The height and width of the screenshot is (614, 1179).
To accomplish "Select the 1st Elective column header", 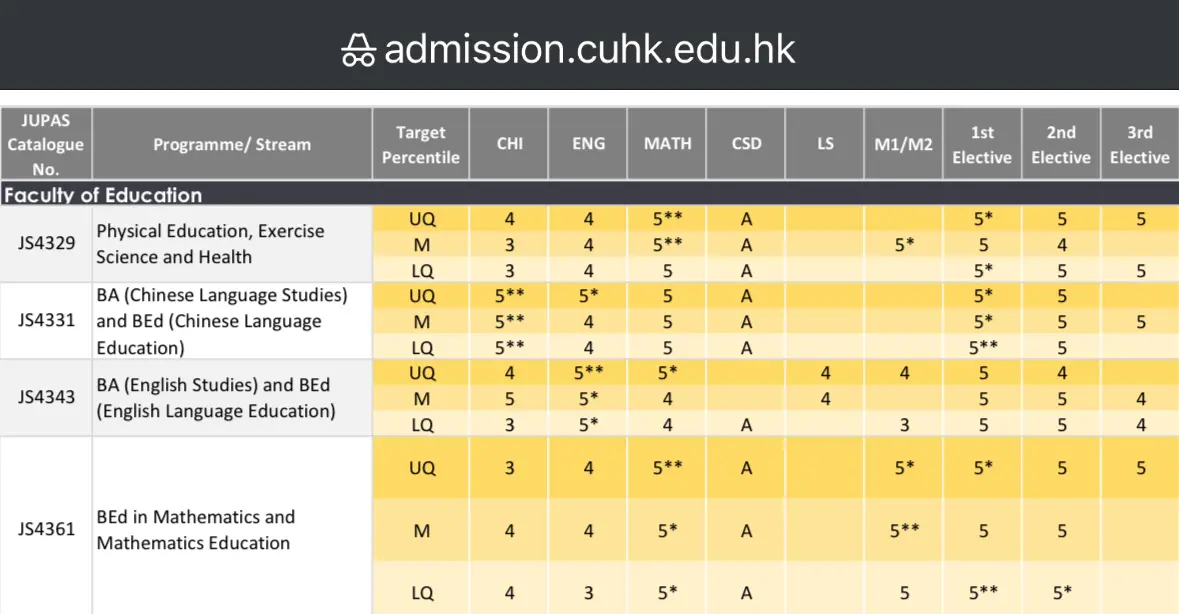I will (982, 144).
